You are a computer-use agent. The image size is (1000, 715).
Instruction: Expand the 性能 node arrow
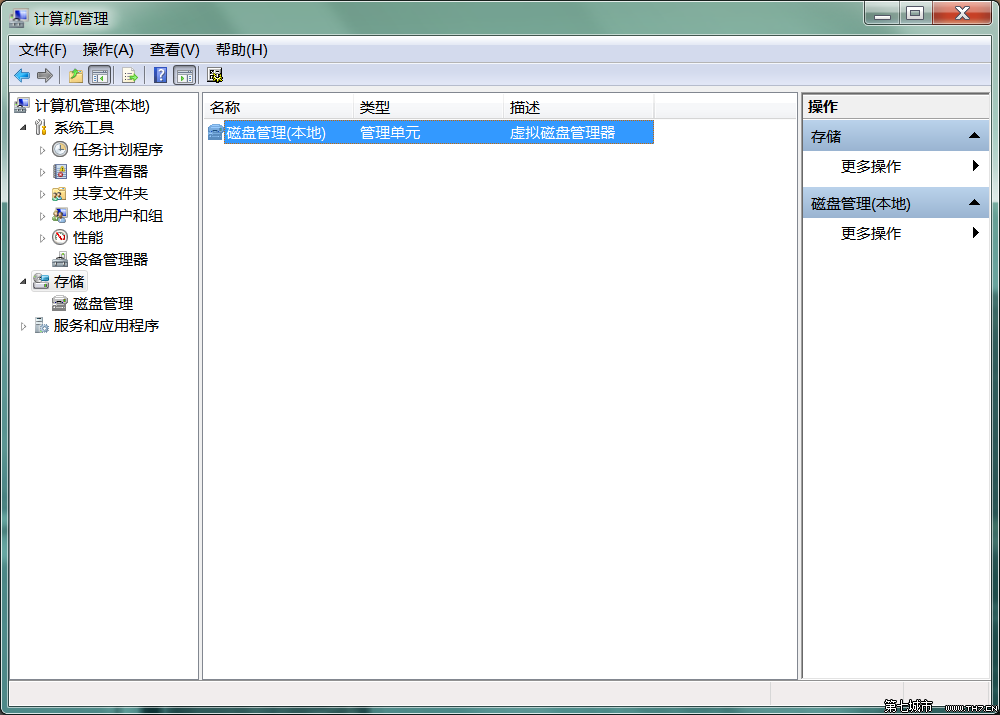click(42, 238)
